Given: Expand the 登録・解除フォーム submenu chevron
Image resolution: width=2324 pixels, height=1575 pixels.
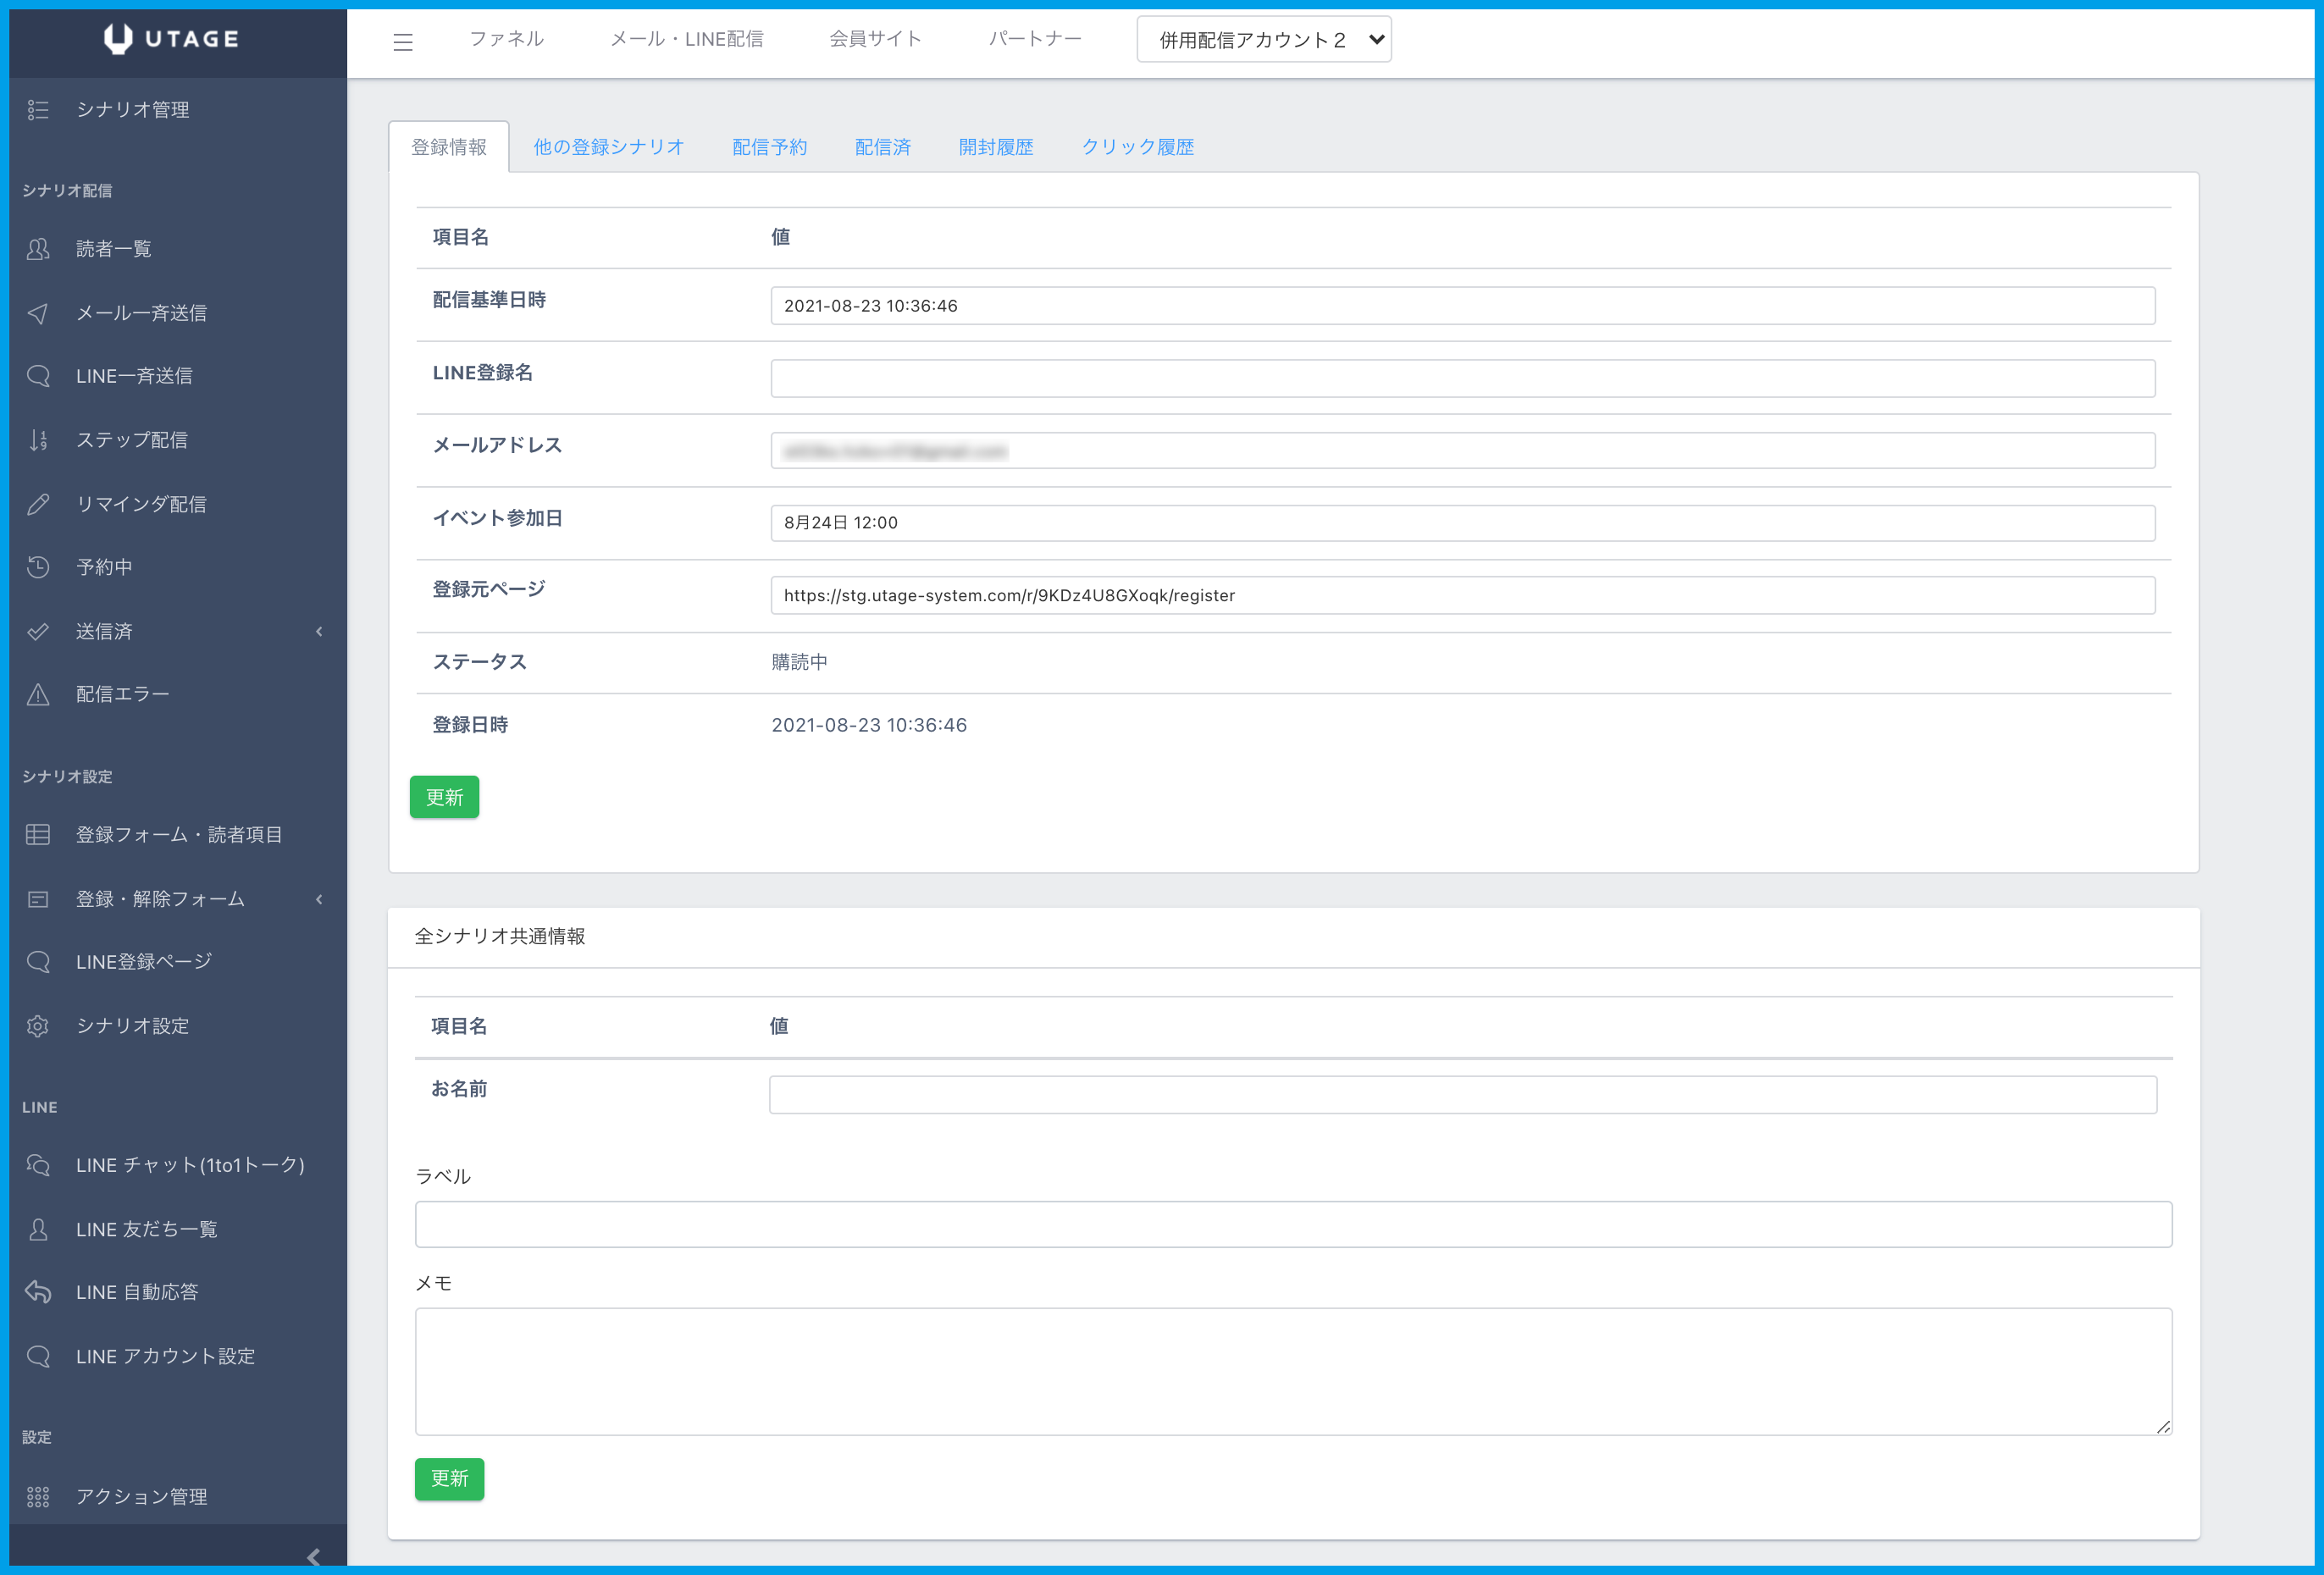Looking at the screenshot, I should tap(319, 899).
